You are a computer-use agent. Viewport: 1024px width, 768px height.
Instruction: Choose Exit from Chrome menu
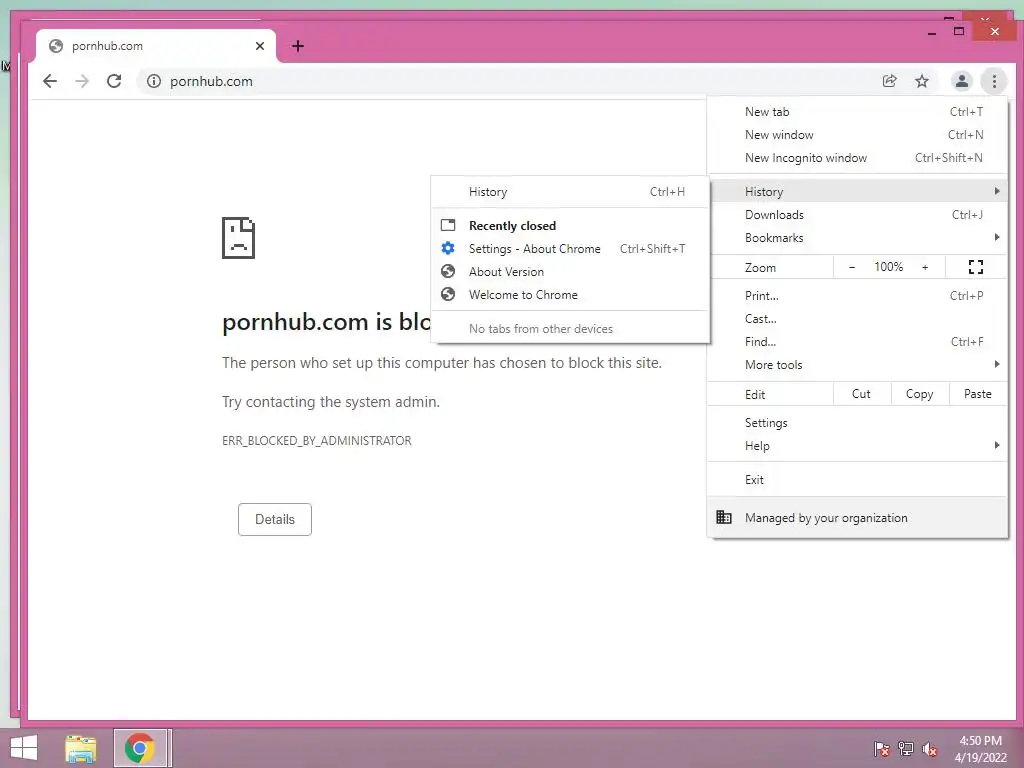857,479
